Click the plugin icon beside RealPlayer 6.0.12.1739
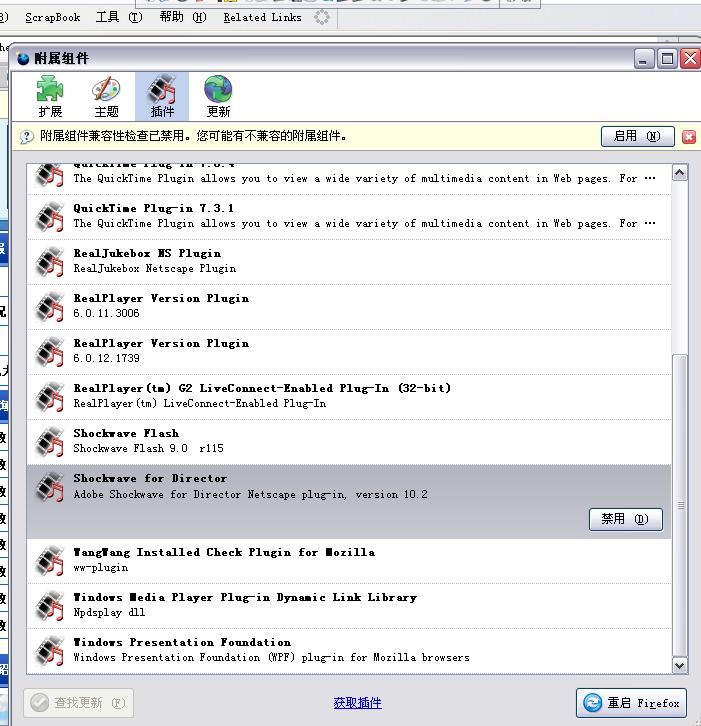 click(50, 351)
